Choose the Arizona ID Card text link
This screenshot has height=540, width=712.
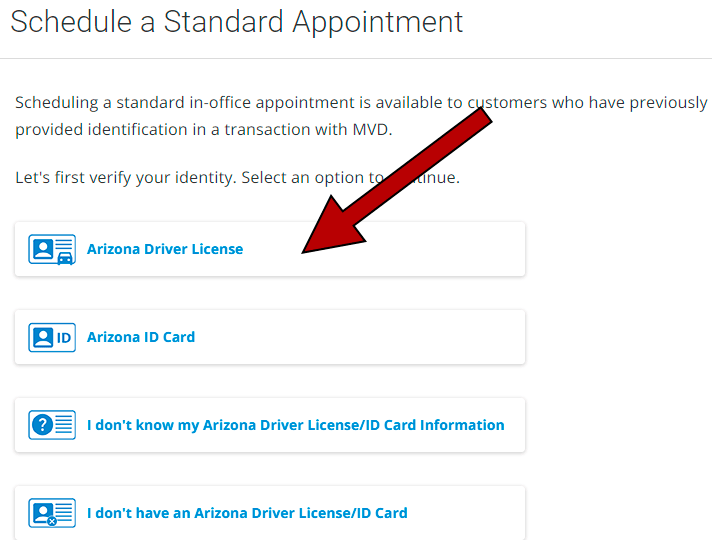[x=141, y=337]
